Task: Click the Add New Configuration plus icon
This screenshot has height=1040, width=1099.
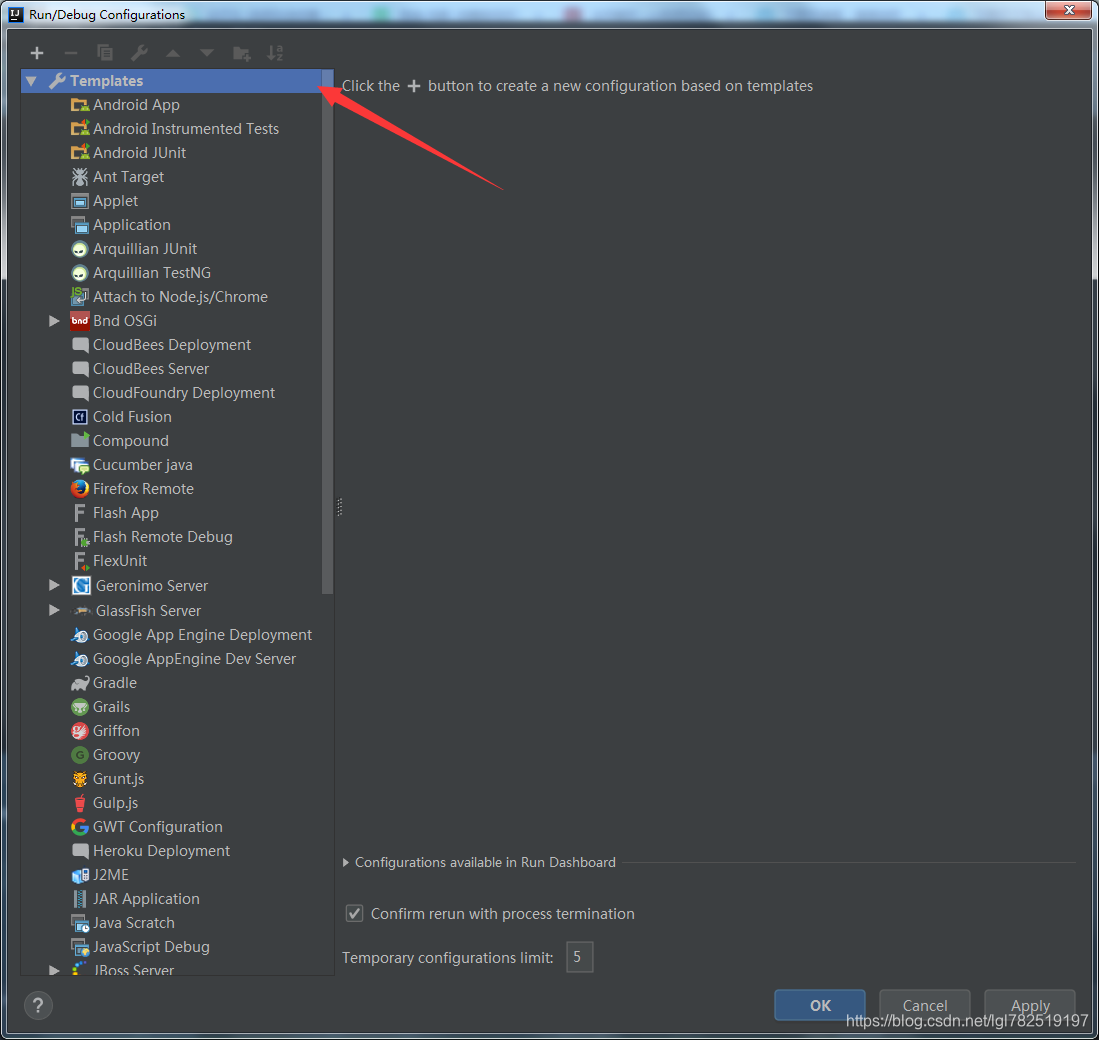Action: click(x=37, y=53)
